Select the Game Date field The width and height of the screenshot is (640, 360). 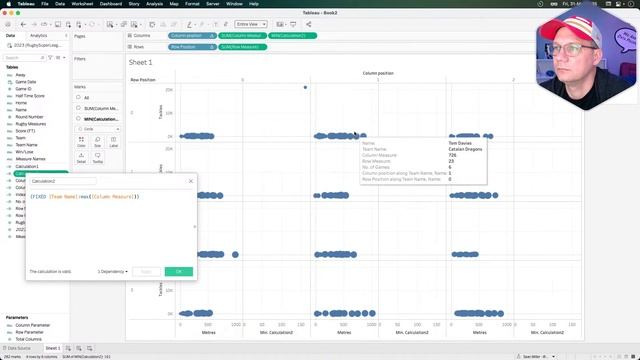pos(26,82)
